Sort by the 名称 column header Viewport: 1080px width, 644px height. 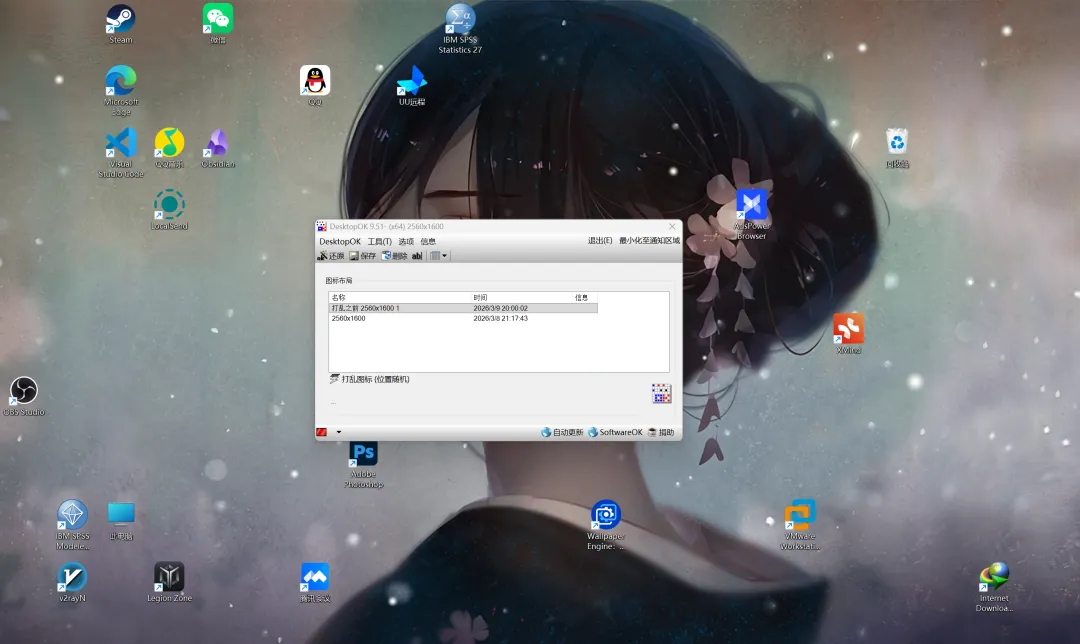pyautogui.click(x=399, y=298)
